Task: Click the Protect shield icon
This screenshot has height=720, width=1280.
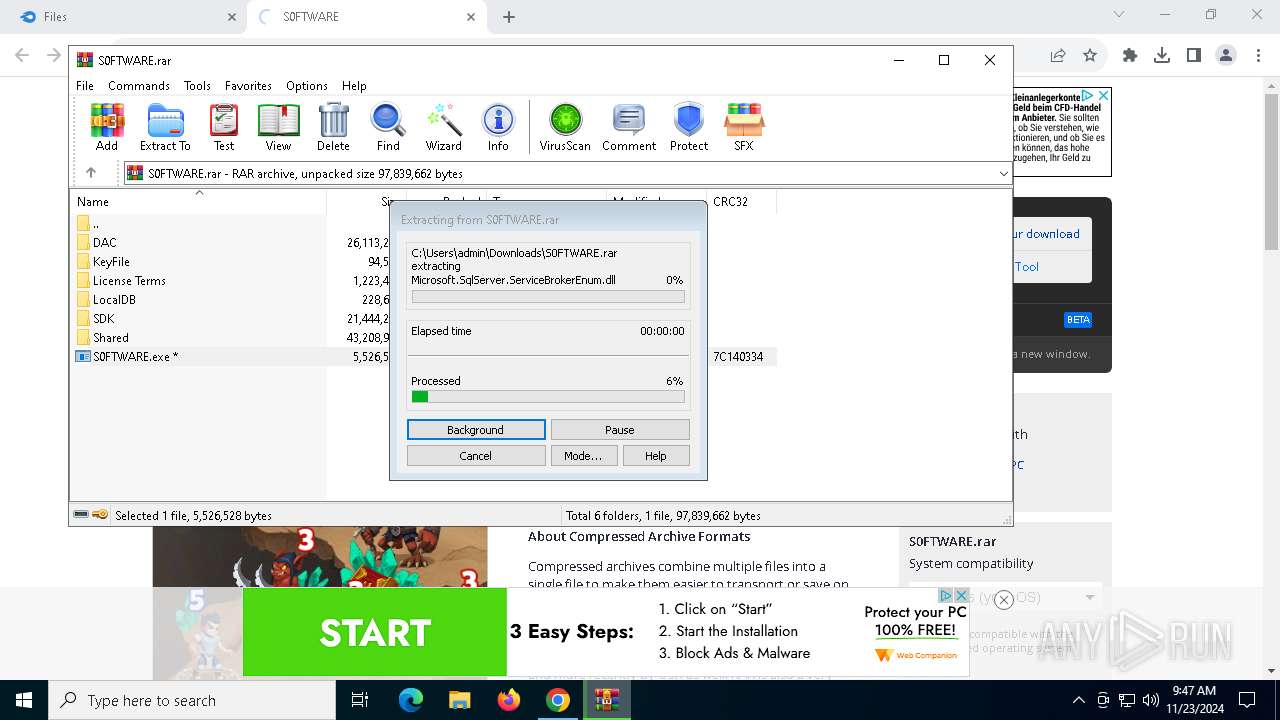Action: click(x=689, y=127)
